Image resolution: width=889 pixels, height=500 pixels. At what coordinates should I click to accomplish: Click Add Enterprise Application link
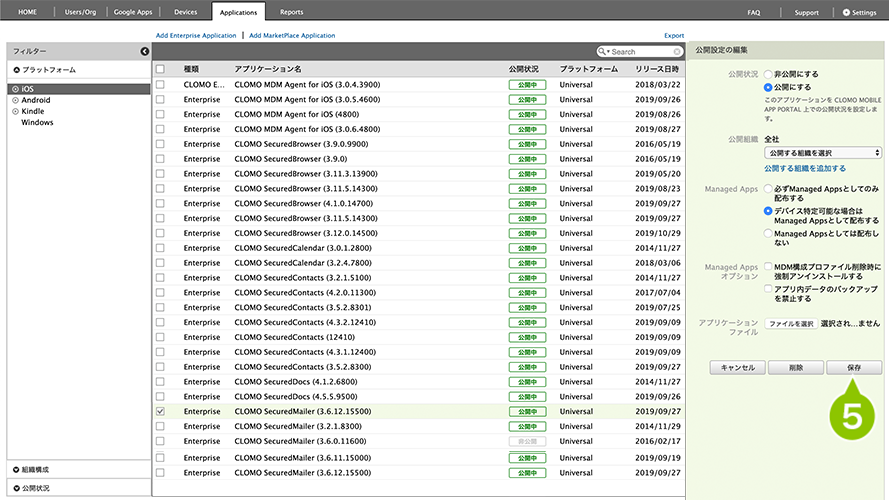[x=196, y=35]
